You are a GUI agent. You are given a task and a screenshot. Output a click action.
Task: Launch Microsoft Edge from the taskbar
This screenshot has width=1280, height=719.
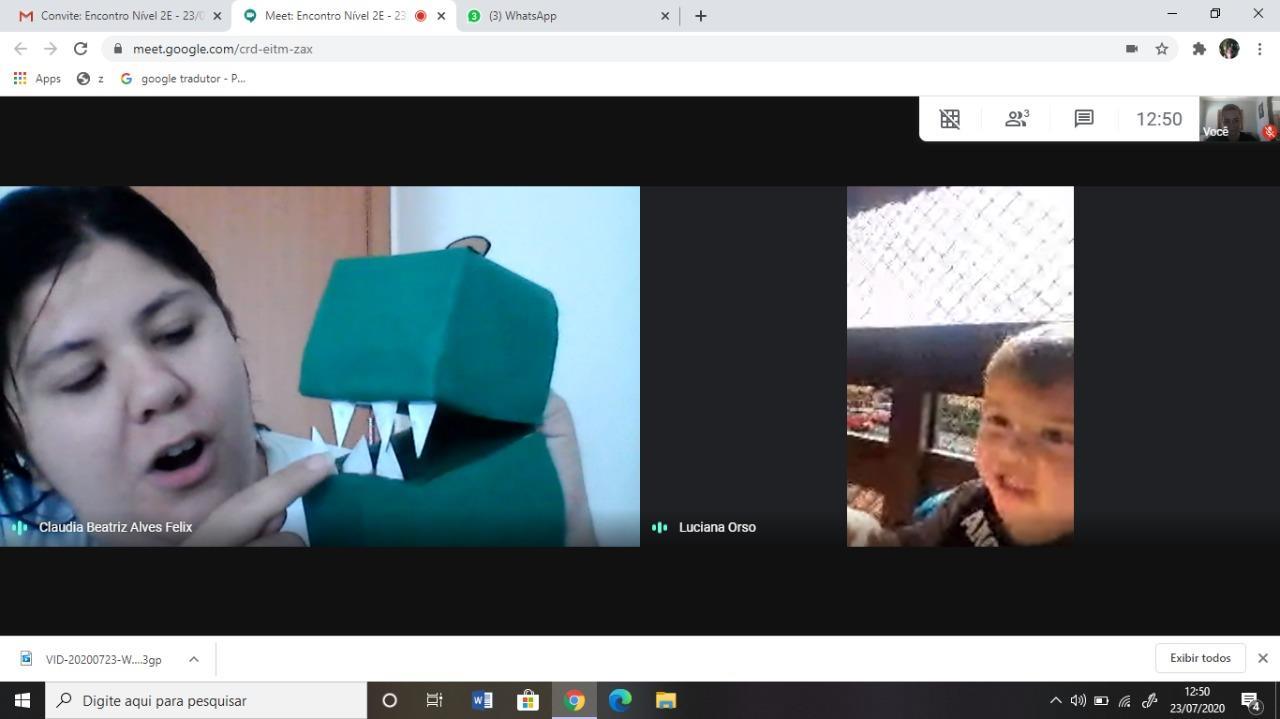(x=620, y=700)
